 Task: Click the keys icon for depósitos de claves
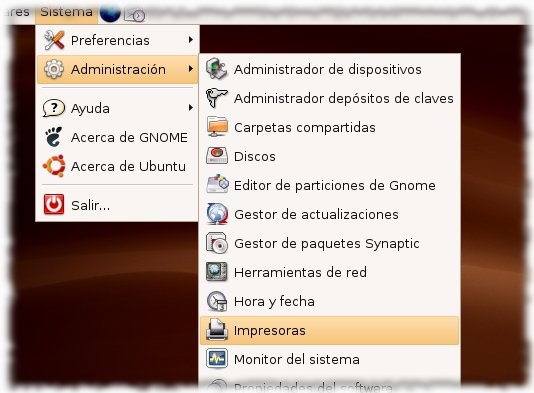(x=217, y=98)
